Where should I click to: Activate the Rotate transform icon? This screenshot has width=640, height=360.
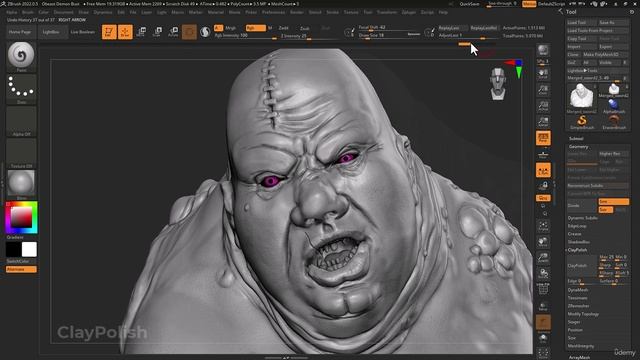point(173,32)
